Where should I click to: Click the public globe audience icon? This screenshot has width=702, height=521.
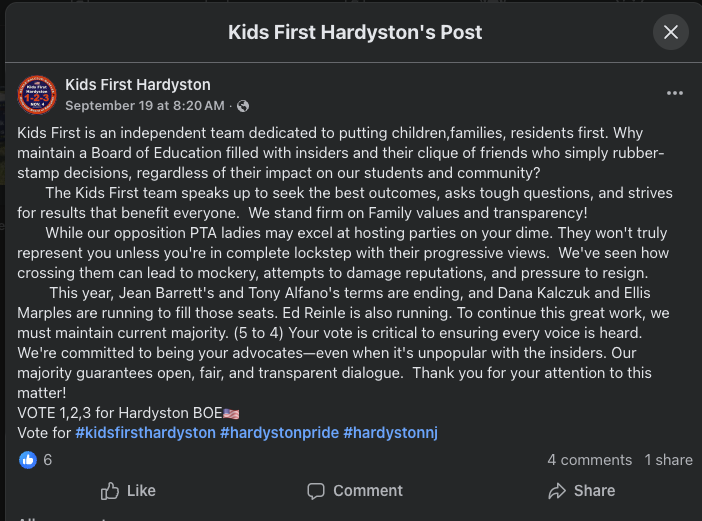(x=242, y=105)
